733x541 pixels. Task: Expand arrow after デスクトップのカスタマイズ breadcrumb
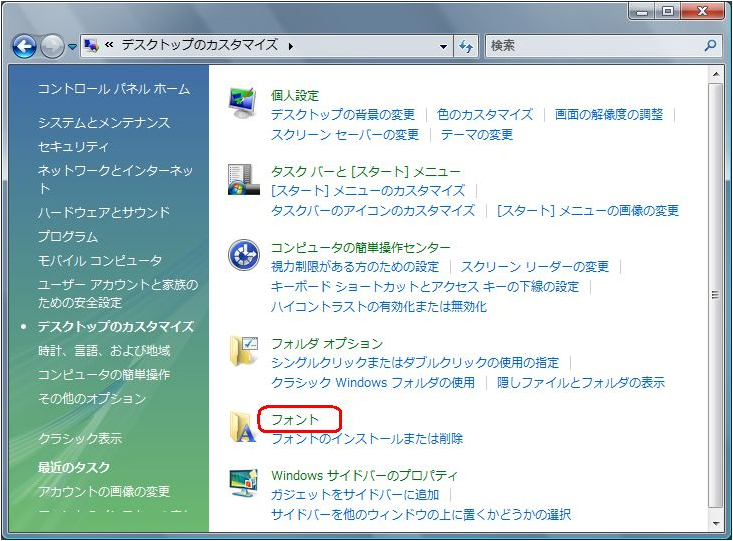[x=291, y=46]
